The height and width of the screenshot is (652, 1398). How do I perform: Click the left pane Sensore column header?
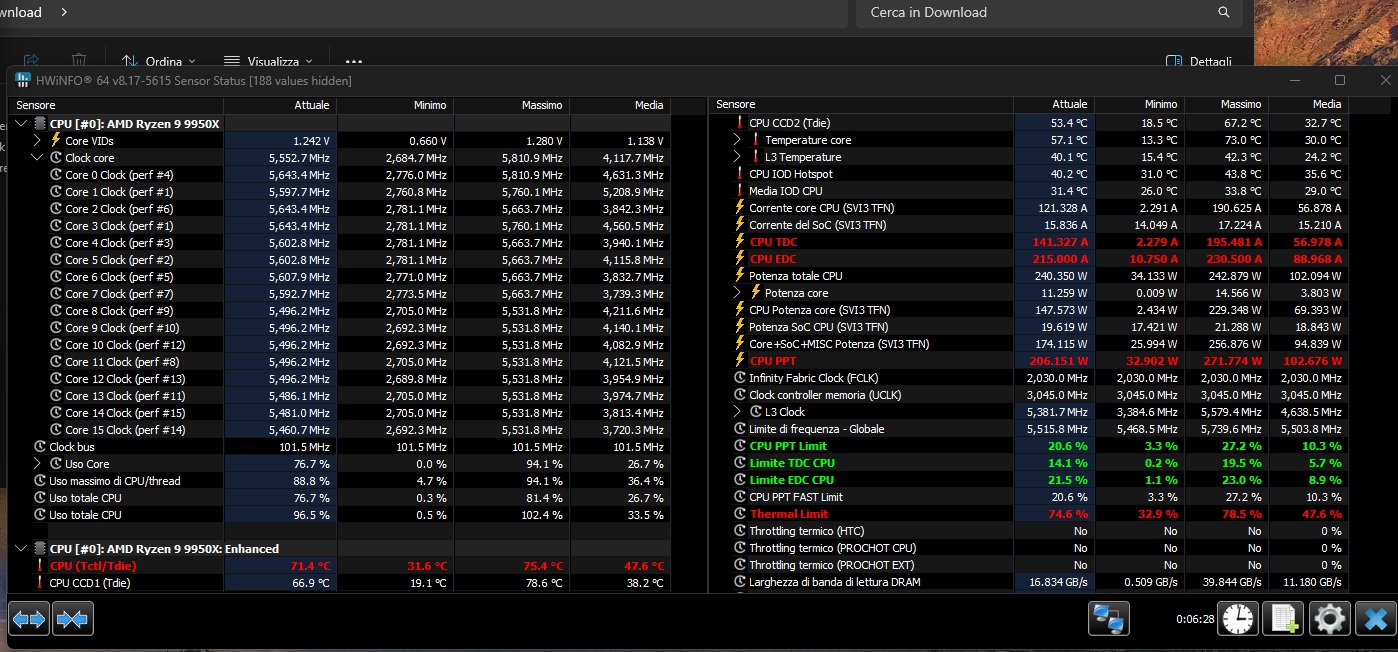[x=116, y=105]
